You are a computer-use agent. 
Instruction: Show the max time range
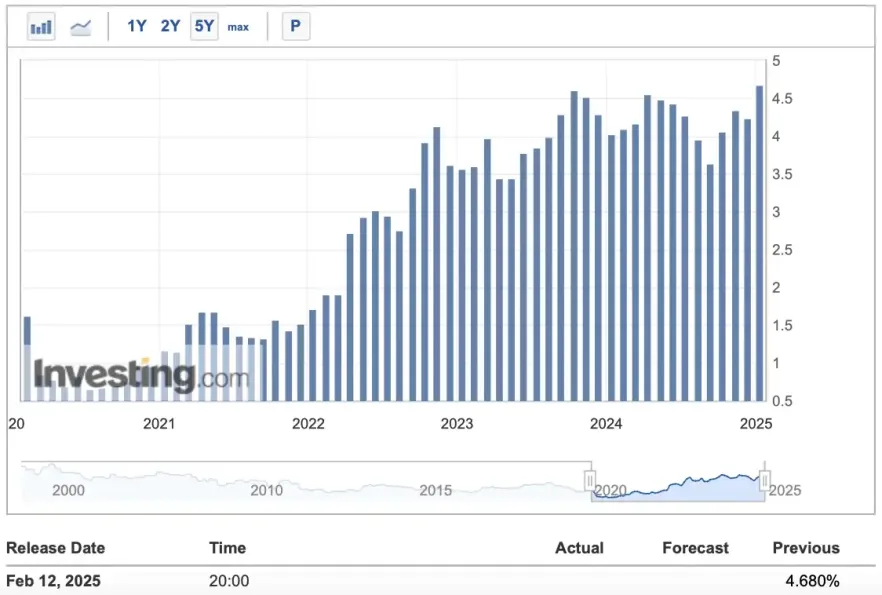click(238, 27)
